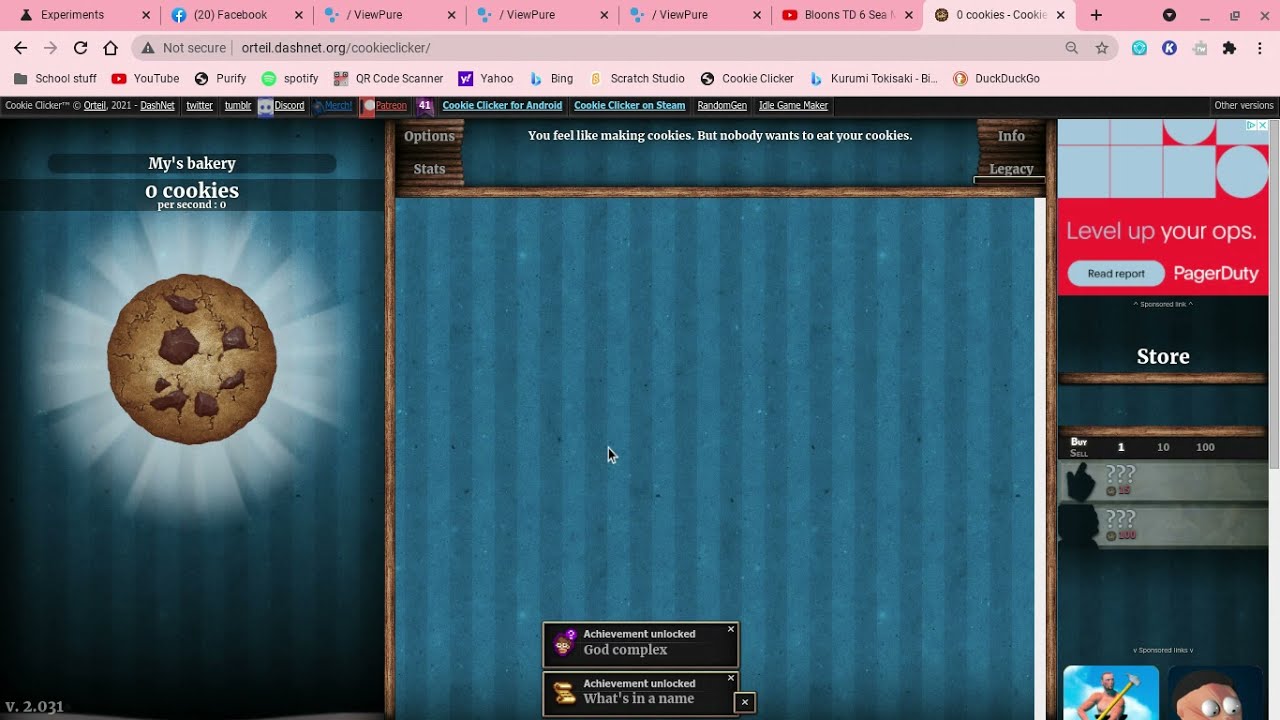Open a new browser tab
The width and height of the screenshot is (1280, 720).
(1096, 15)
